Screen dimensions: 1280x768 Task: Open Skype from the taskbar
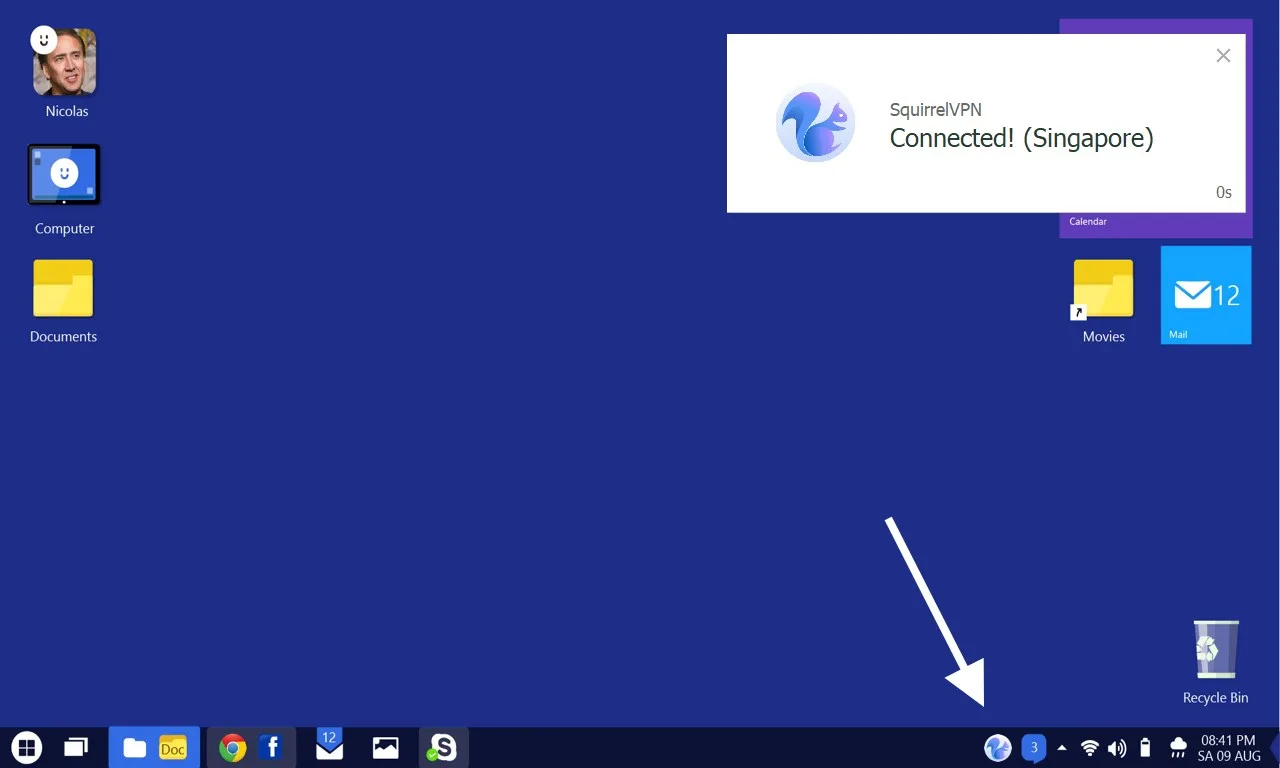pos(442,747)
